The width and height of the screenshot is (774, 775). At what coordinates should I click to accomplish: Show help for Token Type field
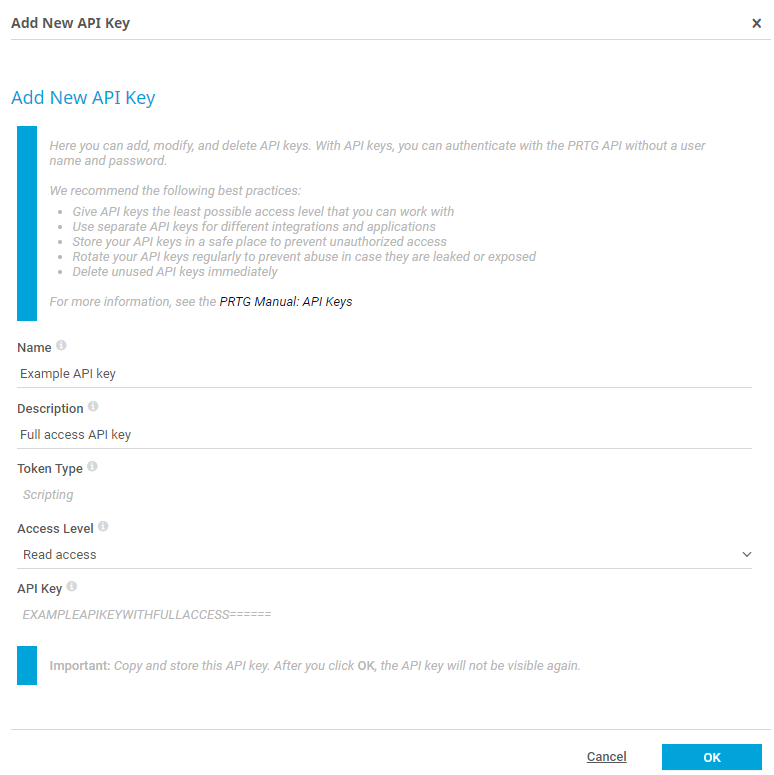pyautogui.click(x=93, y=467)
